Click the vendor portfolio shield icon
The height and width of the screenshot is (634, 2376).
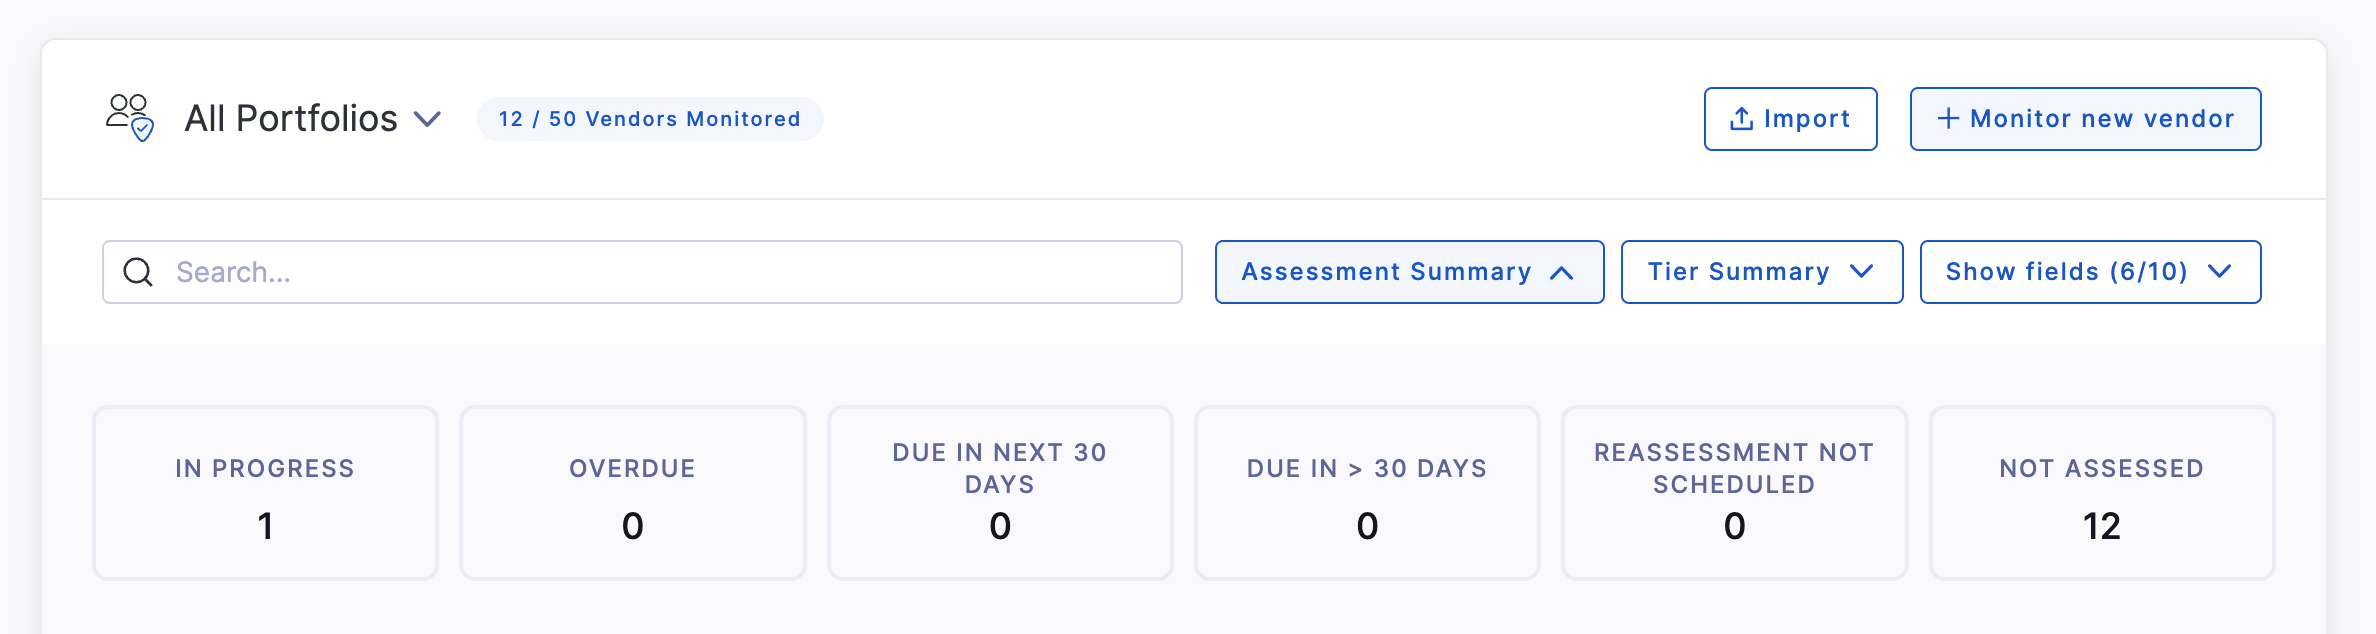(130, 118)
